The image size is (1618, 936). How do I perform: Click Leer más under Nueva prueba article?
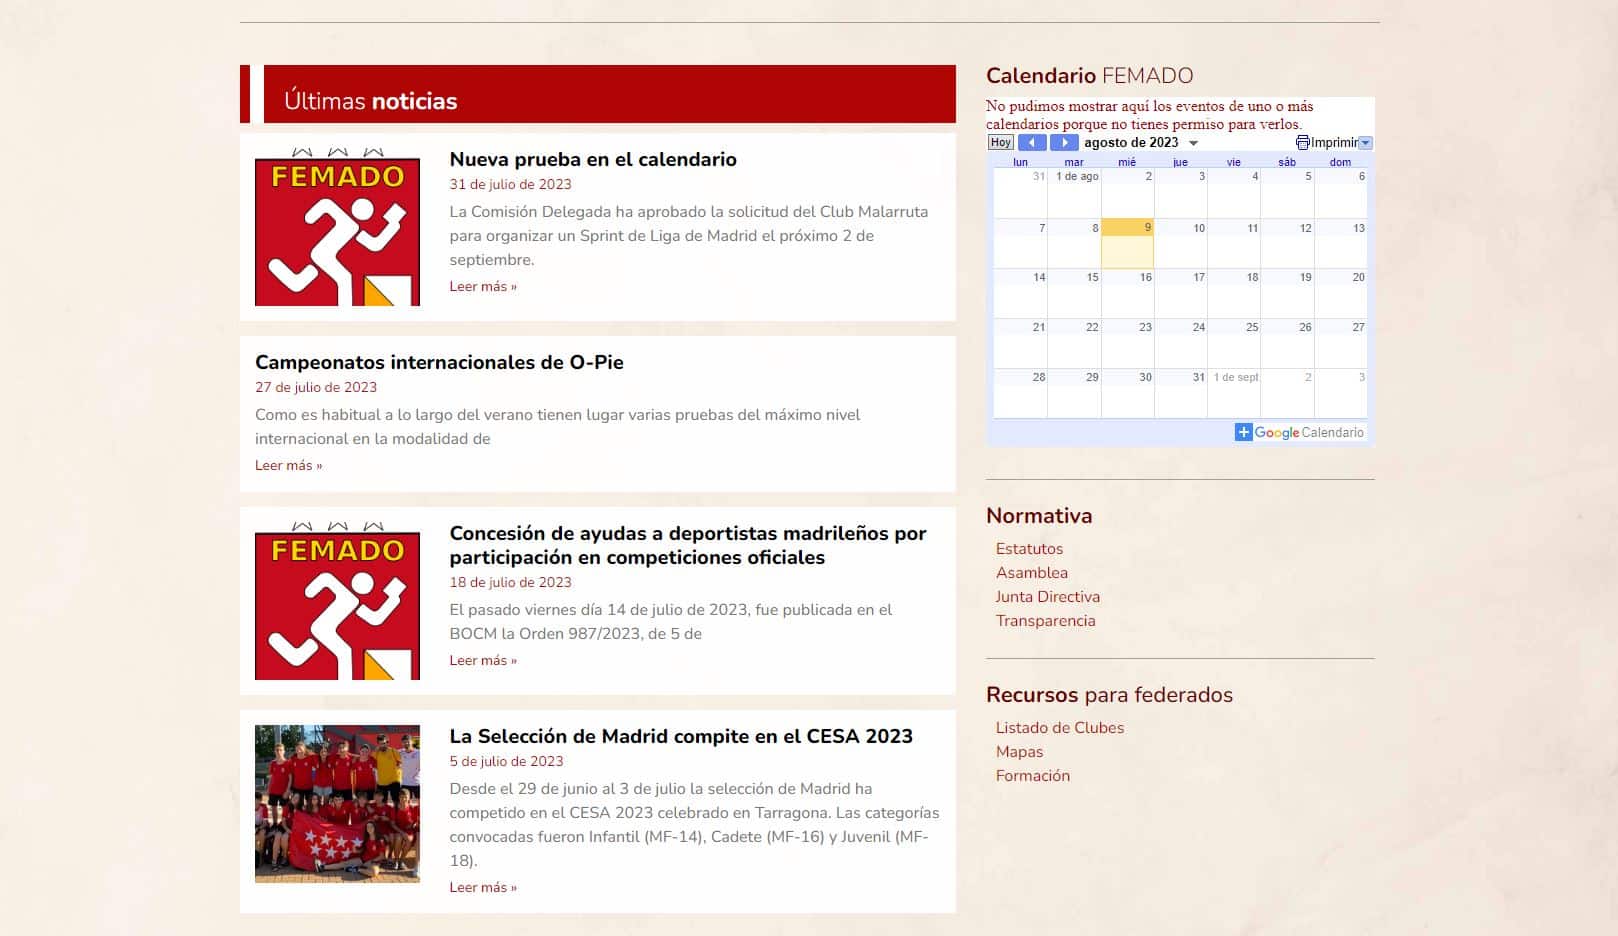(483, 286)
